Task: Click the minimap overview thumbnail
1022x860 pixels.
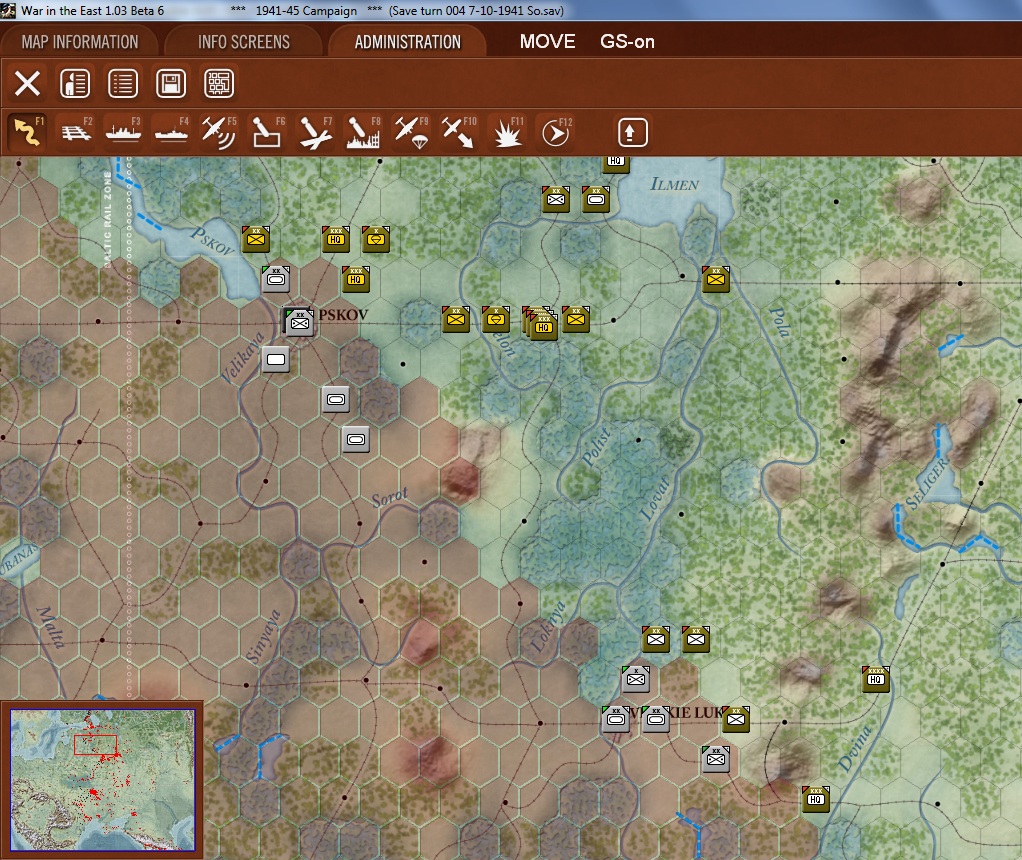Action: (x=102, y=780)
